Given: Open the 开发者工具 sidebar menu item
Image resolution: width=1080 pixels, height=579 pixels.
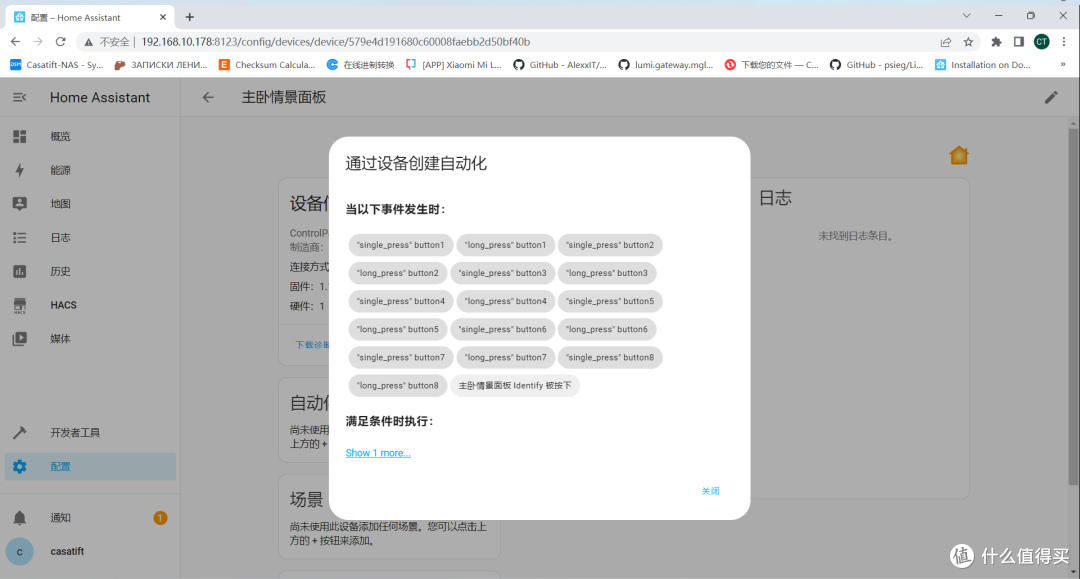Looking at the screenshot, I should pos(90,432).
